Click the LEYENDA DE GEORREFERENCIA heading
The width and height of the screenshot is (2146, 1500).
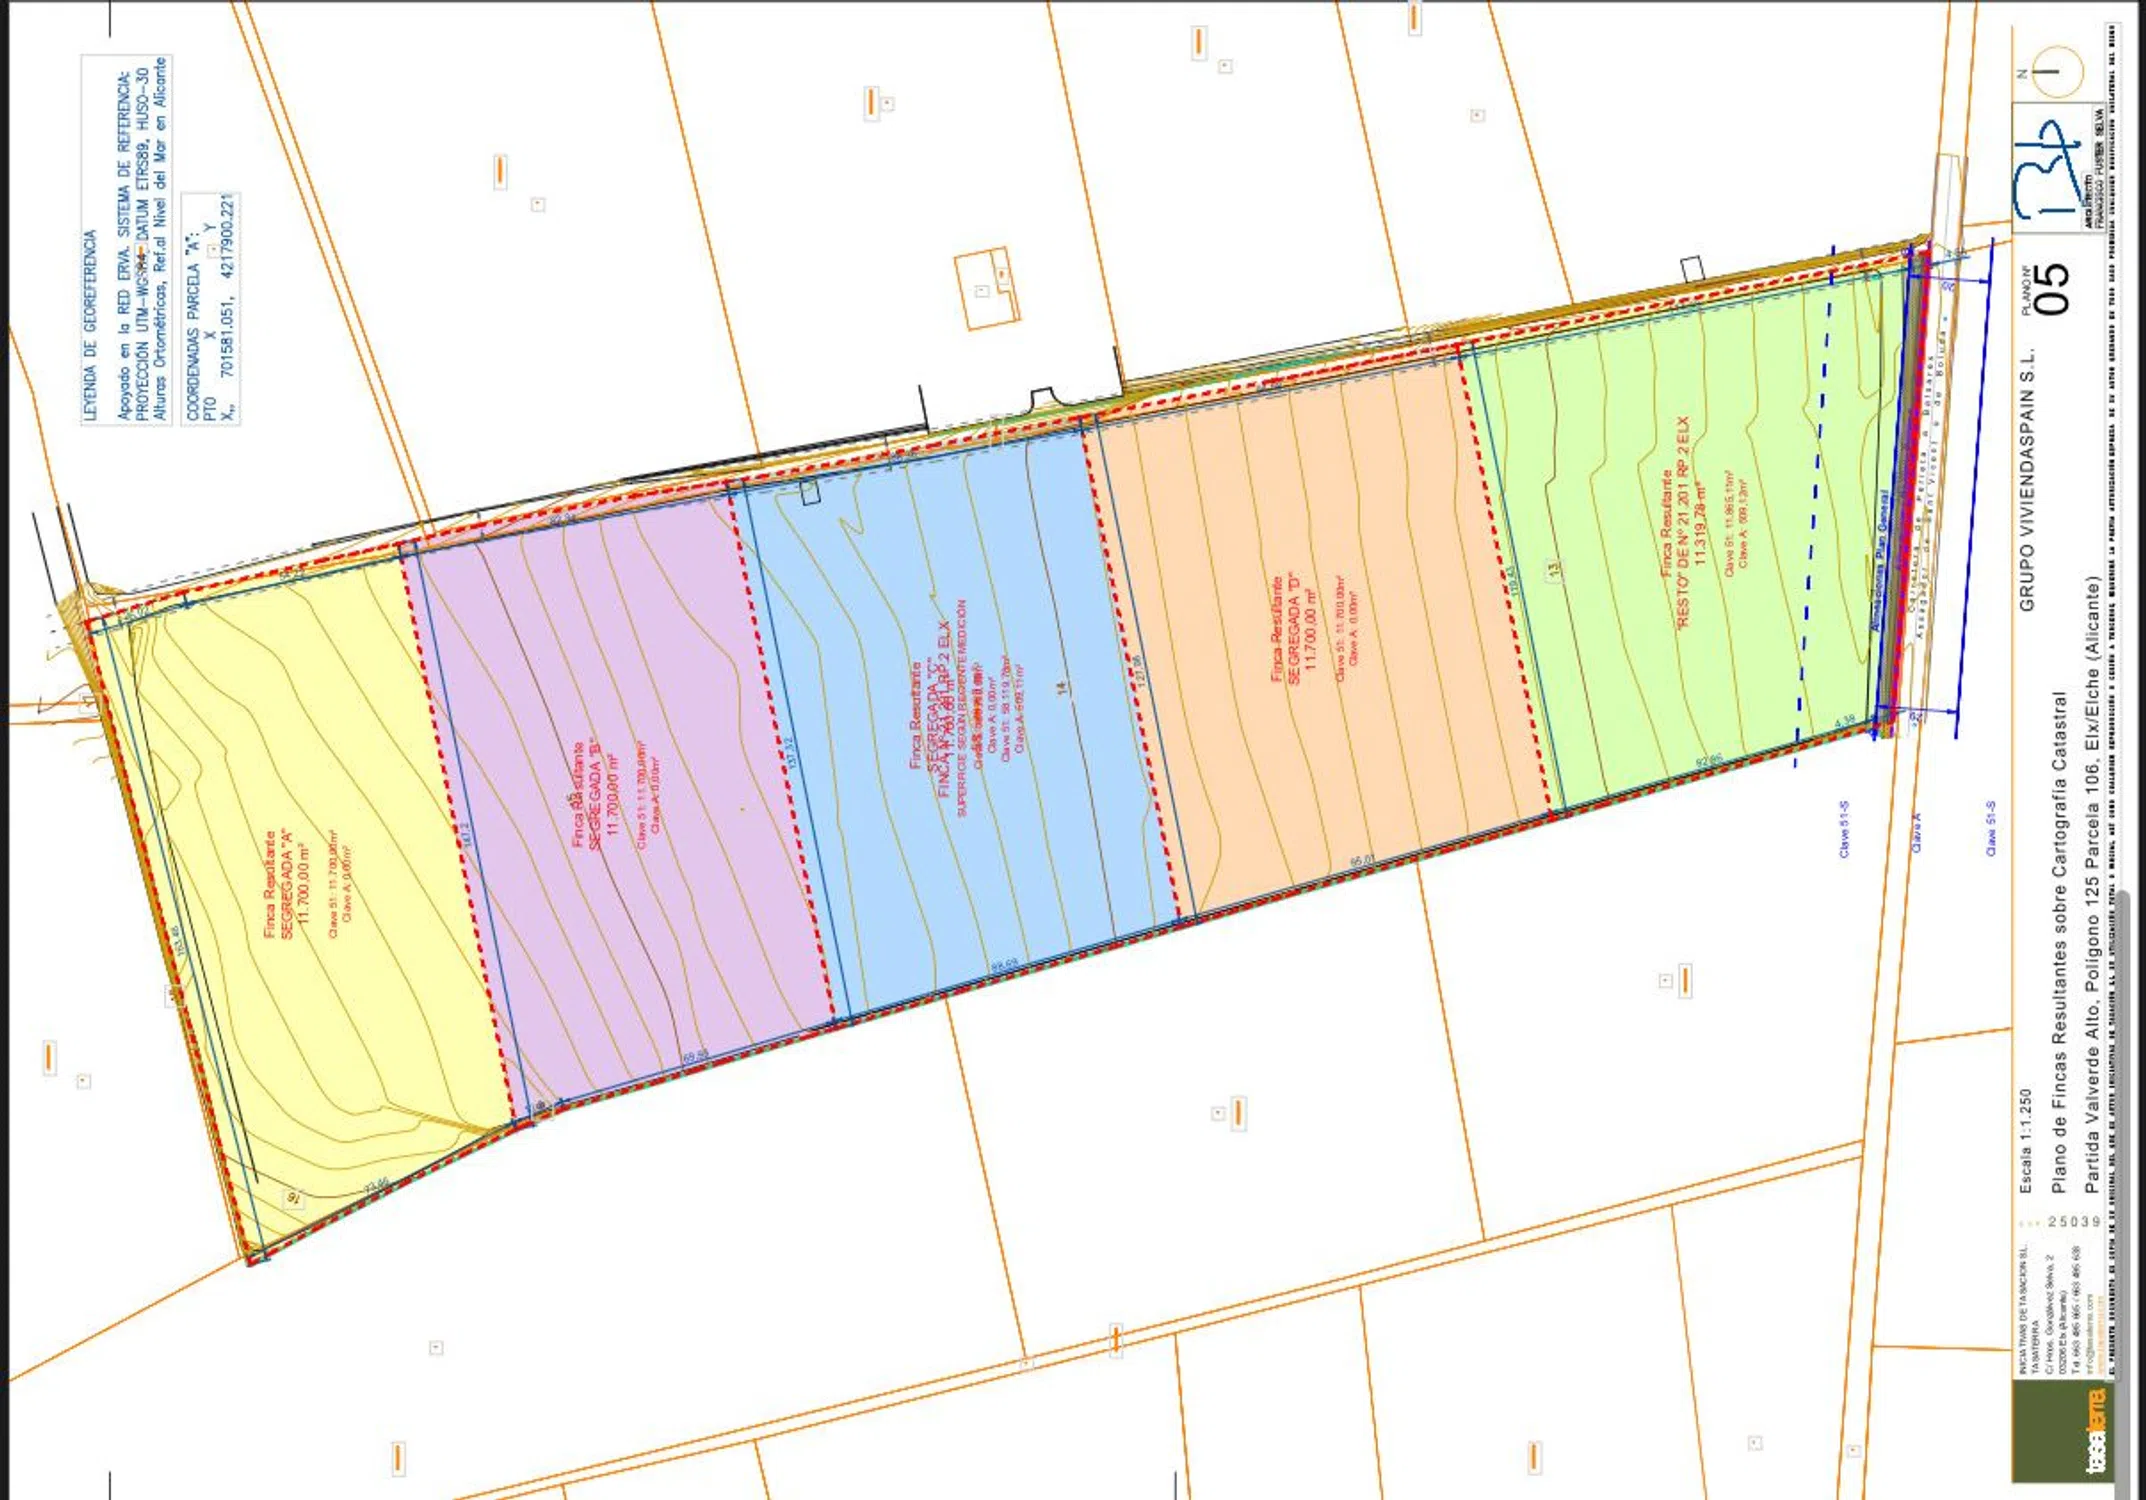(x=90, y=325)
